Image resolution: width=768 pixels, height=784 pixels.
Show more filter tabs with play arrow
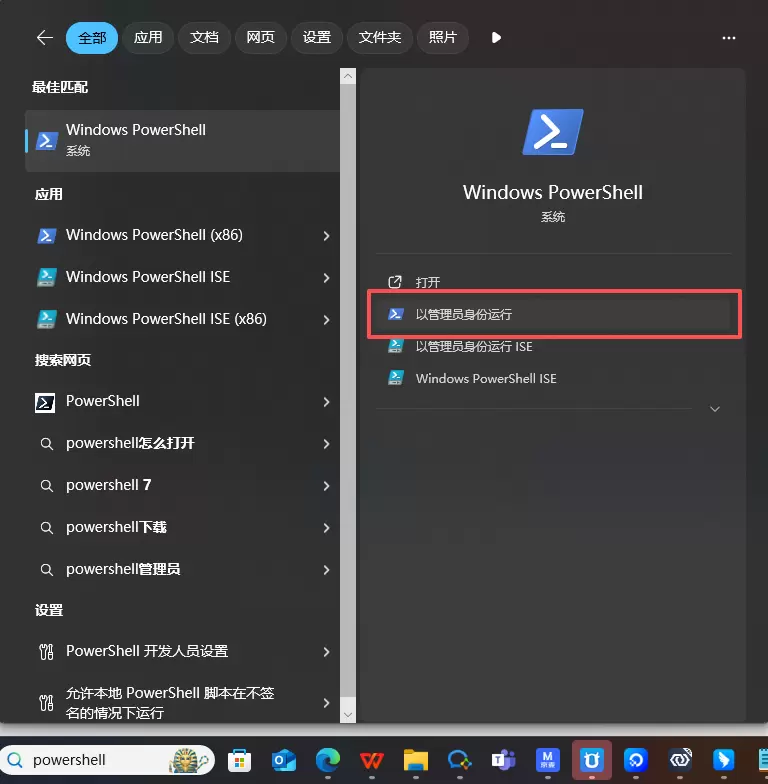tap(496, 37)
